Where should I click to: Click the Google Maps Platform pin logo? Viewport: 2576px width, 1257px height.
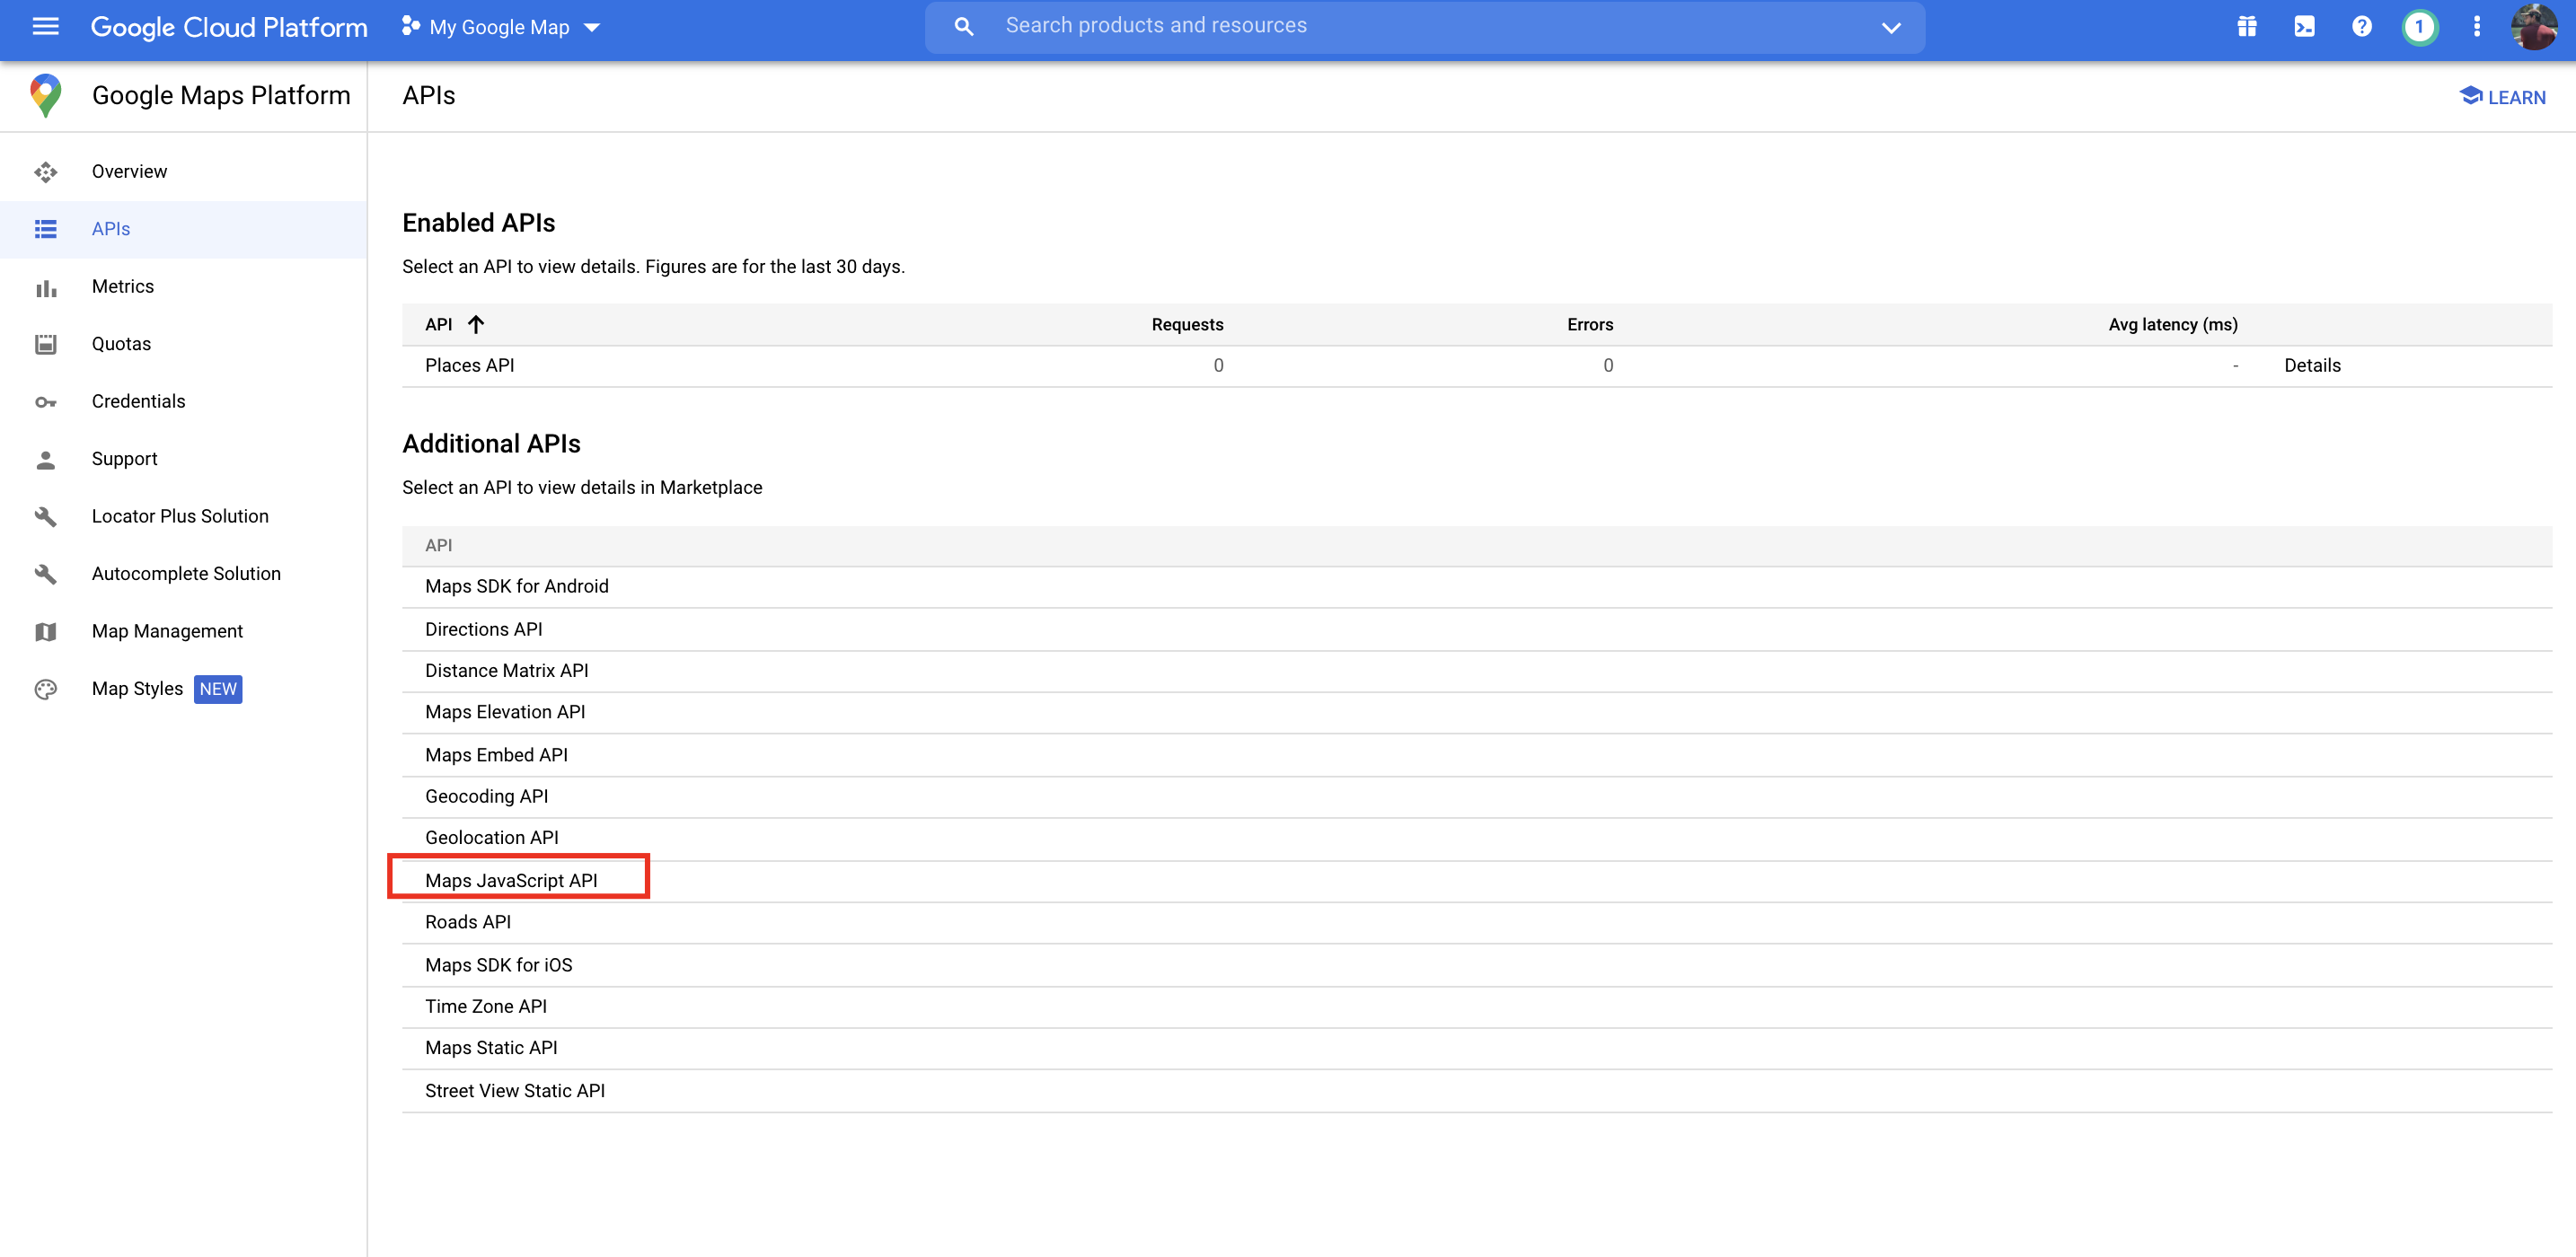(x=45, y=96)
